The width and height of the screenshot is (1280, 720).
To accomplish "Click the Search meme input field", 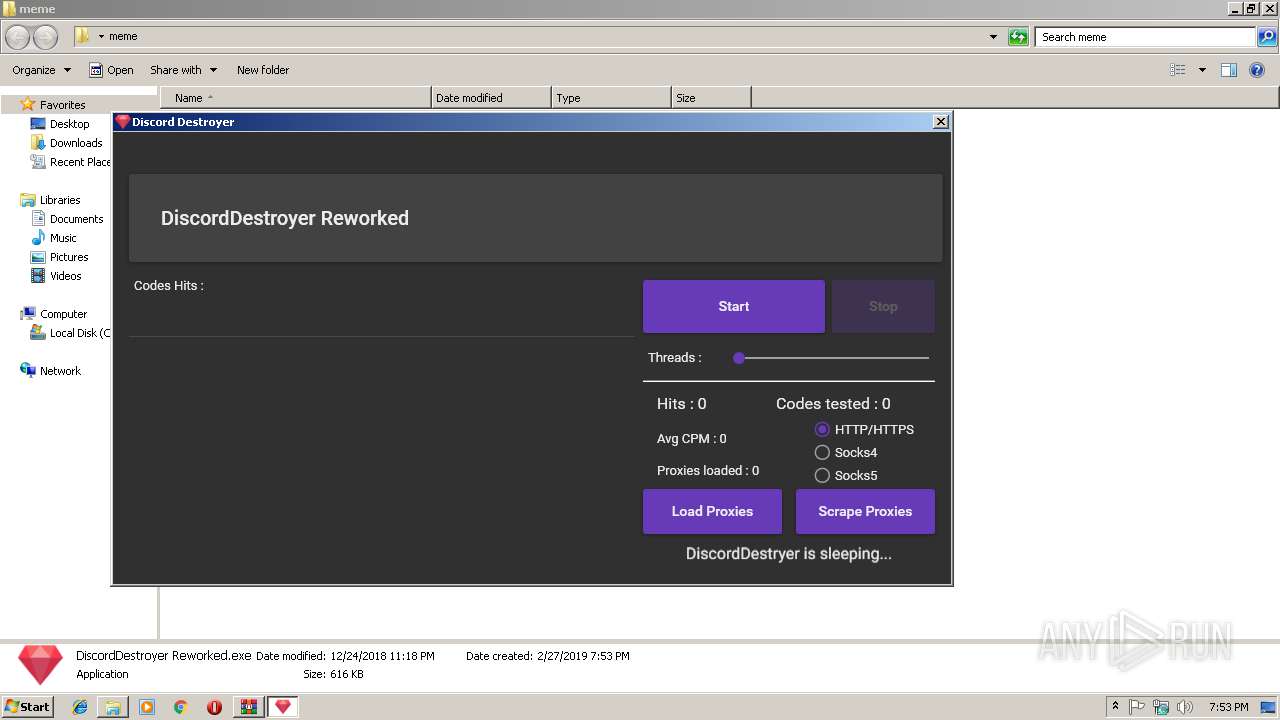I will coord(1145,37).
